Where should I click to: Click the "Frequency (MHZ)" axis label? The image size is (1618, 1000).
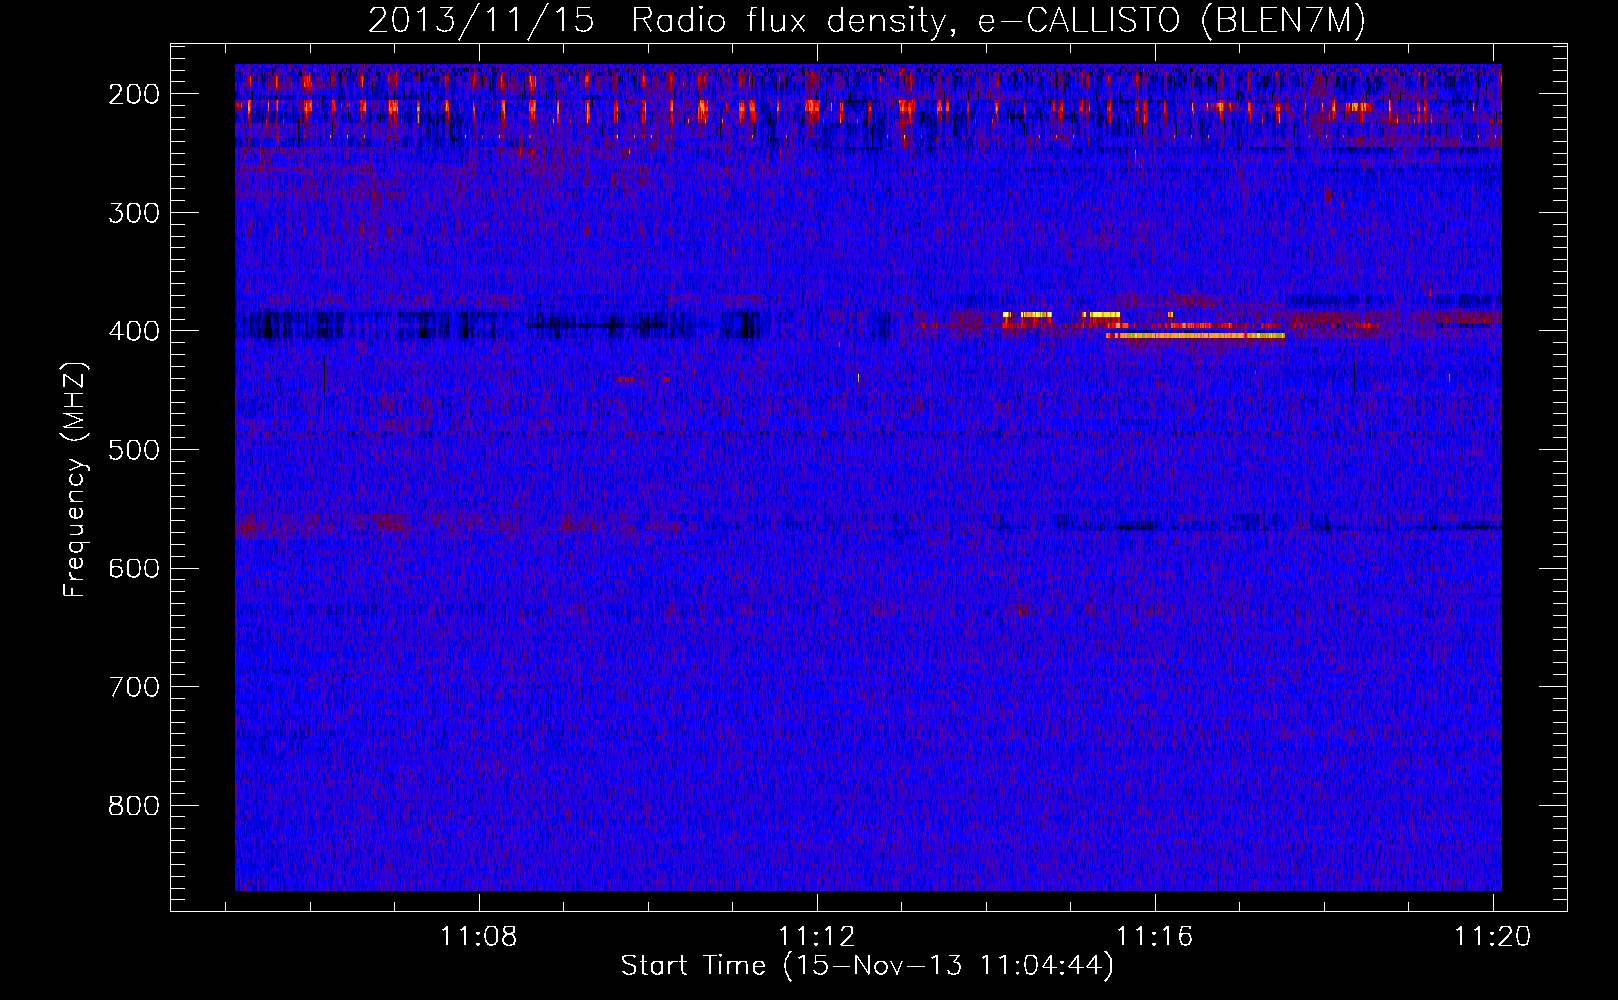(75, 479)
